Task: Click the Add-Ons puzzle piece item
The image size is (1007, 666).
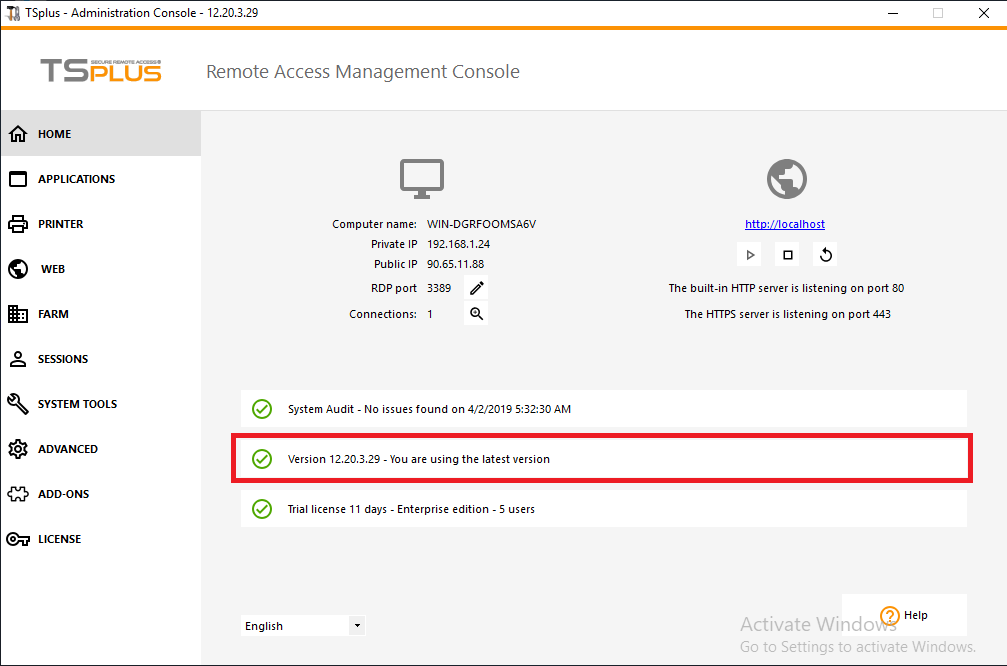Action: [63, 494]
